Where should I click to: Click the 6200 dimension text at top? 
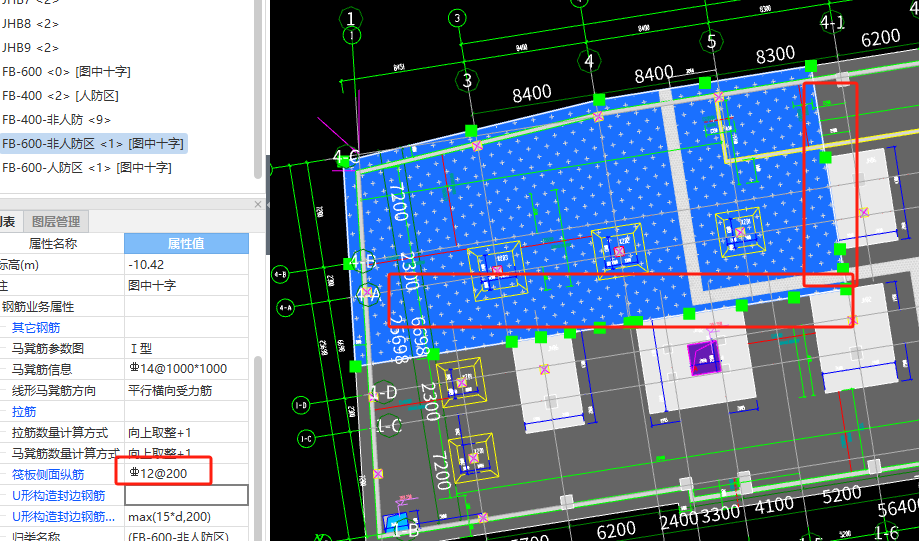[x=881, y=38]
